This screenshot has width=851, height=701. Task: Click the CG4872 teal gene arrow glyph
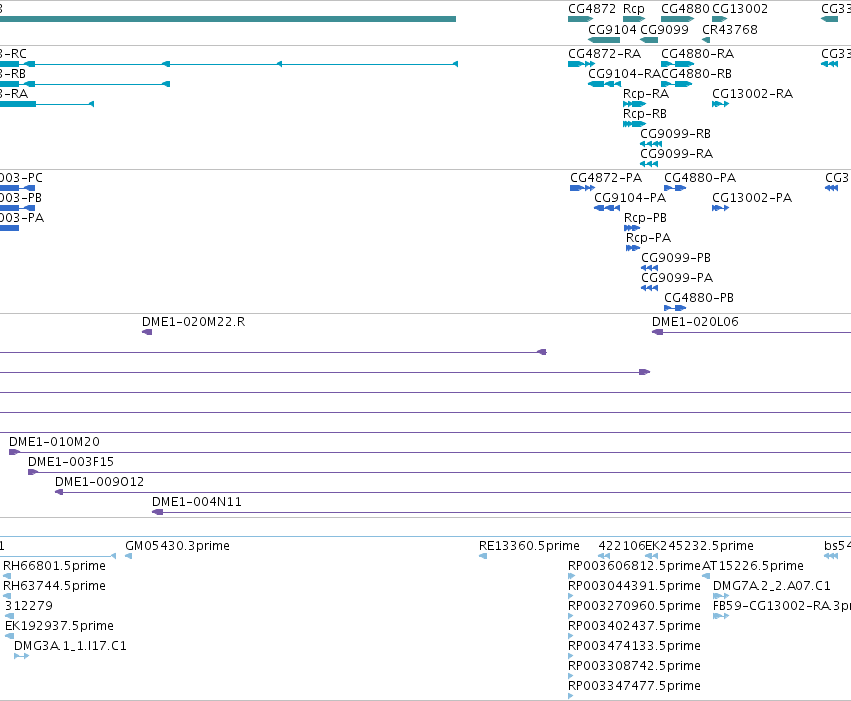[x=580, y=19]
